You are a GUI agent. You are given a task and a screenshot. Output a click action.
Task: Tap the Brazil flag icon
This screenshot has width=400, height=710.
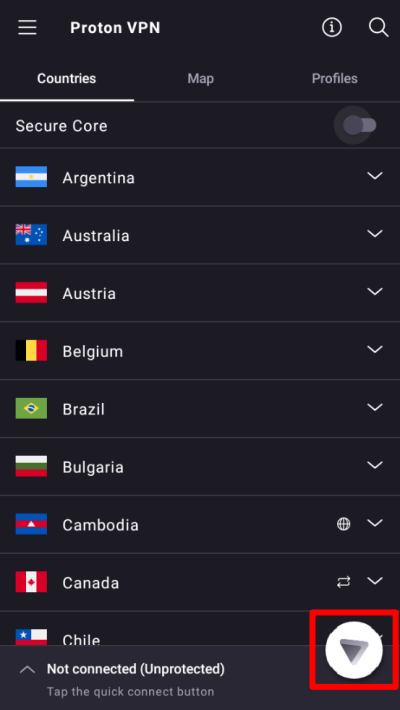tap(31, 408)
